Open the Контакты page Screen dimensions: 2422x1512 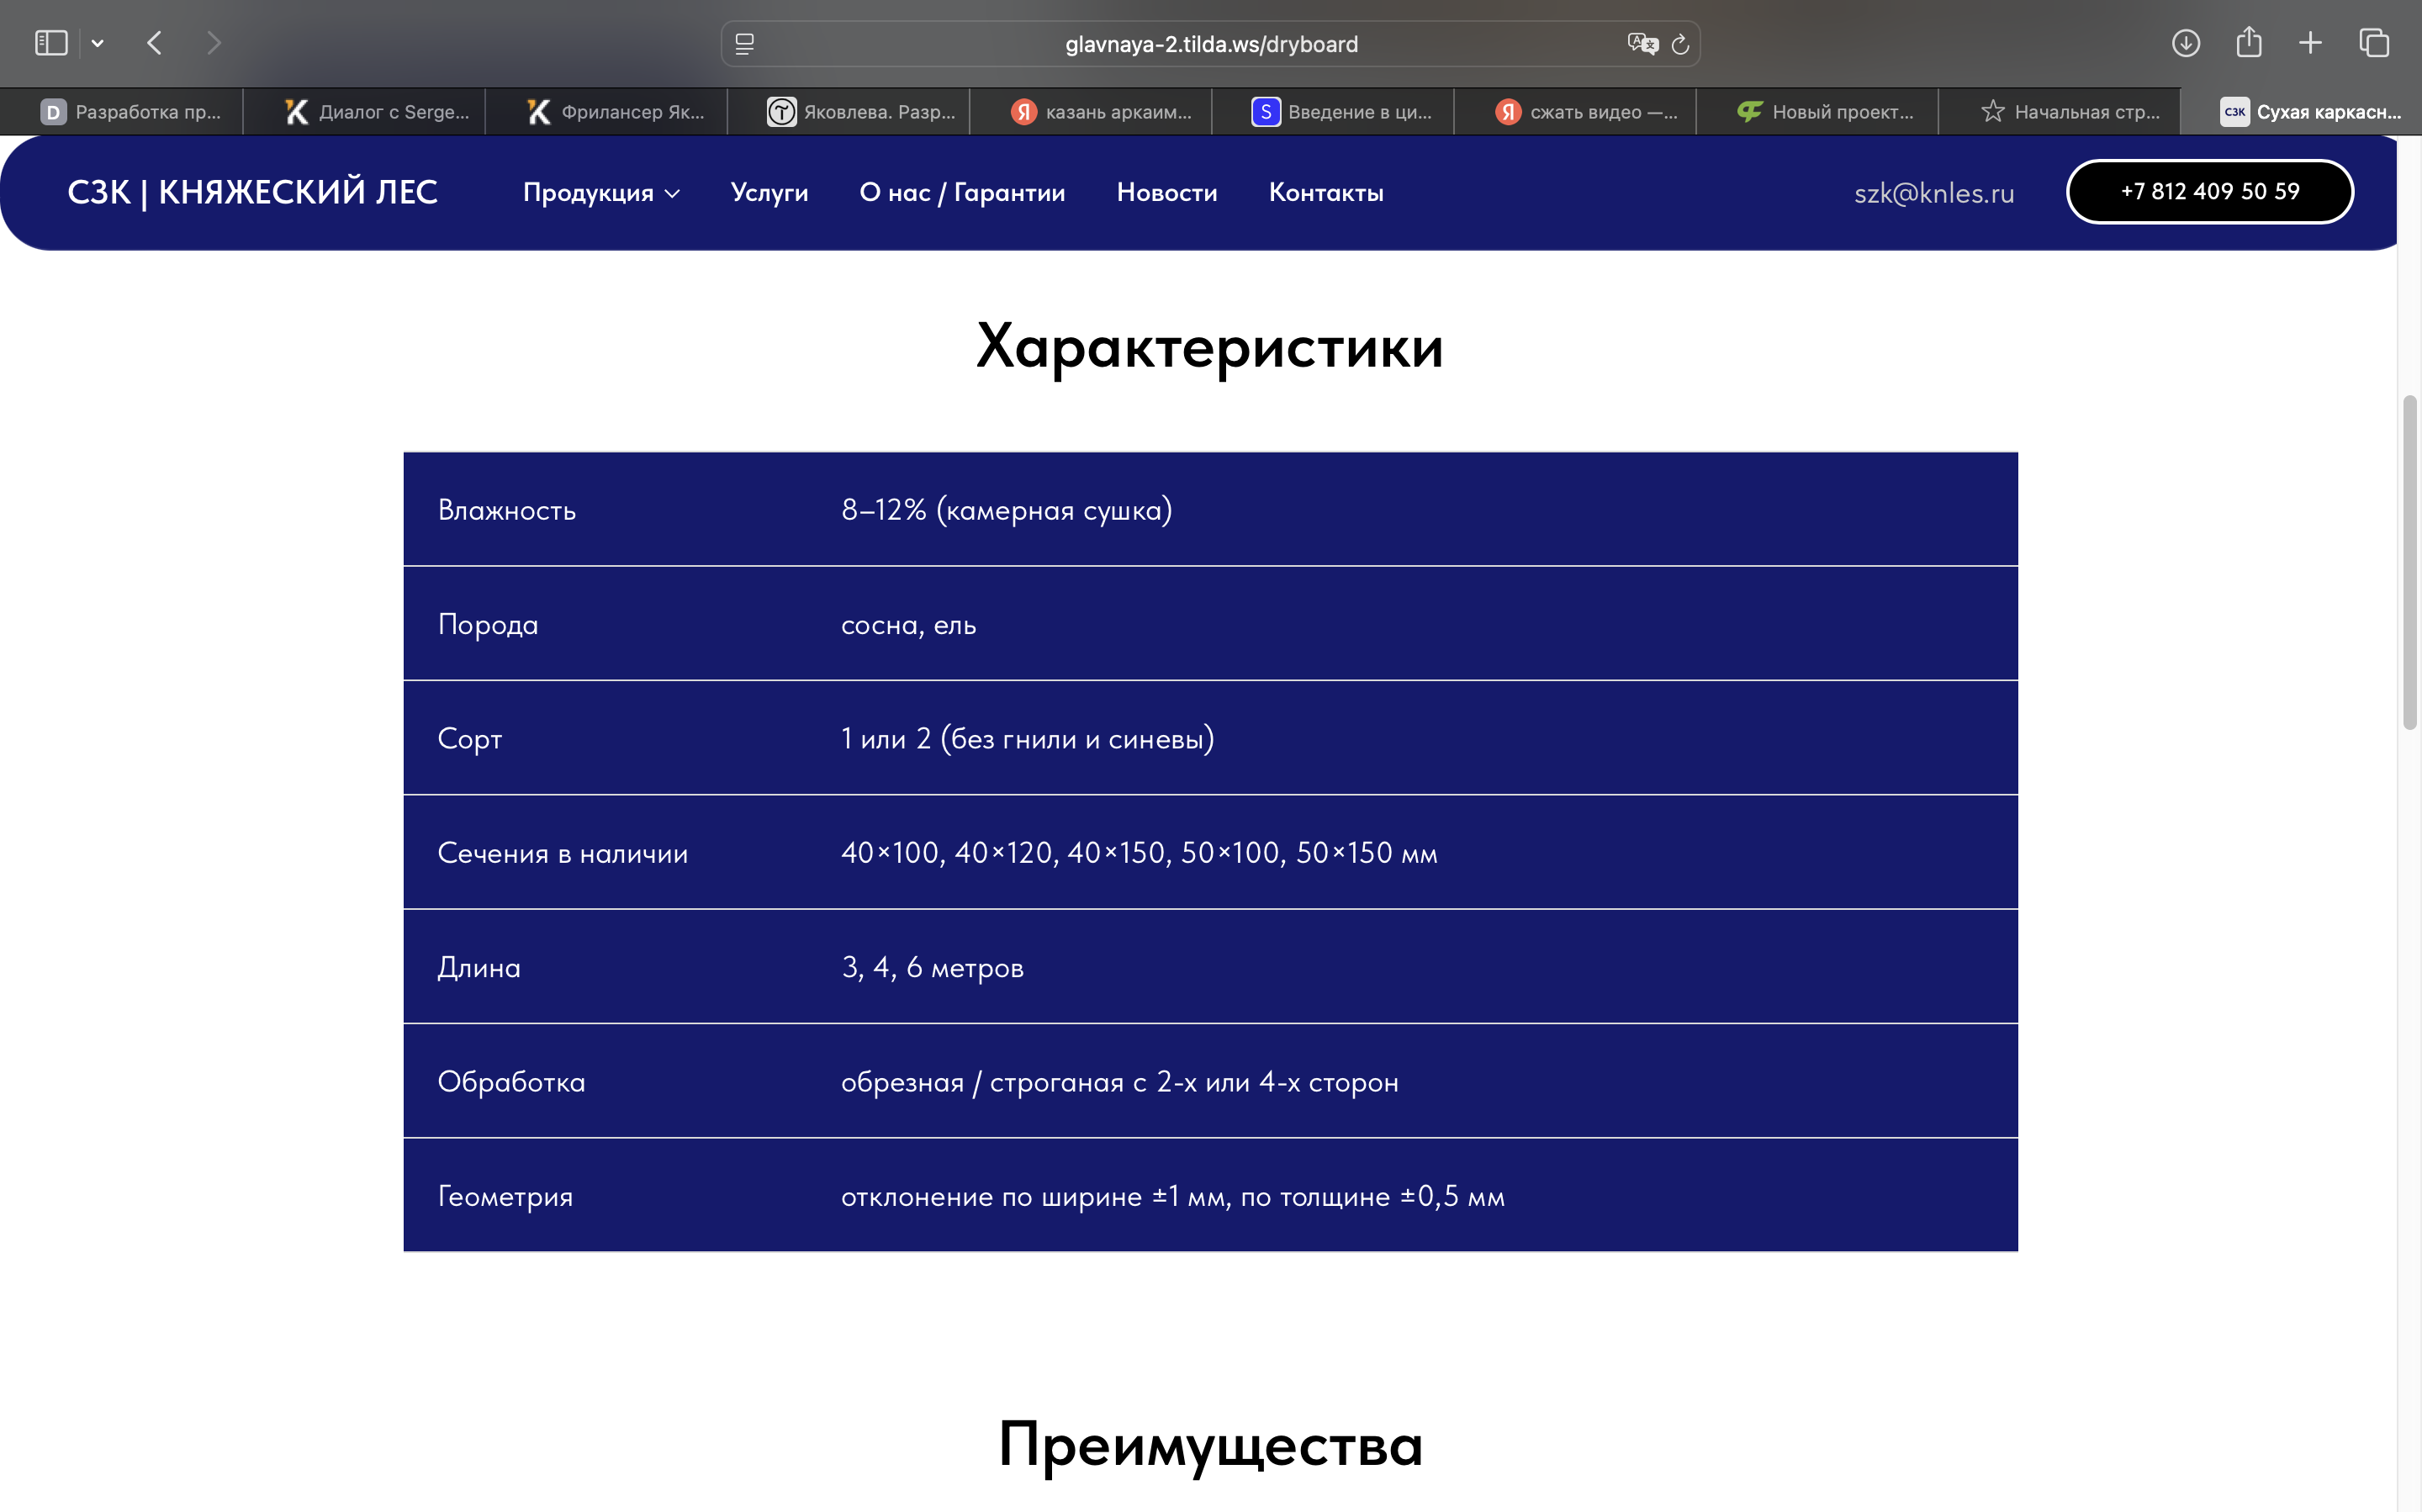pyautogui.click(x=1326, y=193)
